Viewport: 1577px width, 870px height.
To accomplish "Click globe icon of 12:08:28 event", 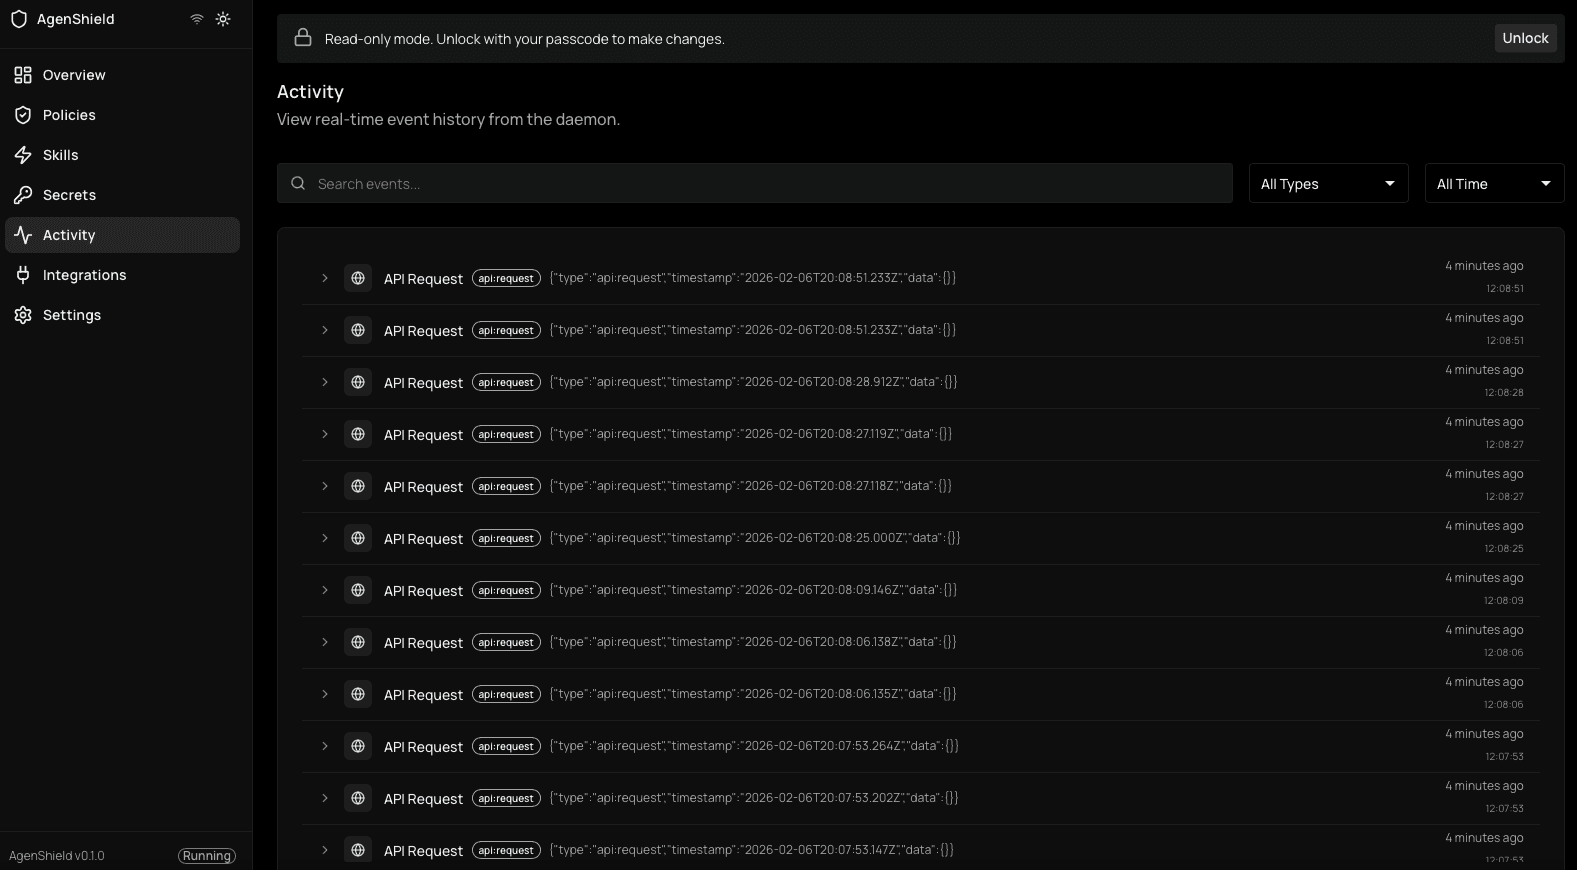I will click(358, 382).
